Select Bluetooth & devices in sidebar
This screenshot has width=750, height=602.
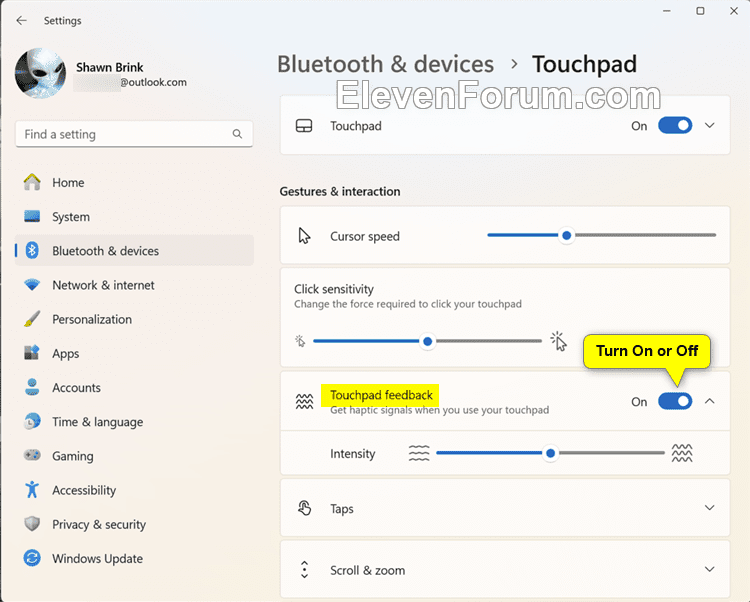[x=134, y=251]
